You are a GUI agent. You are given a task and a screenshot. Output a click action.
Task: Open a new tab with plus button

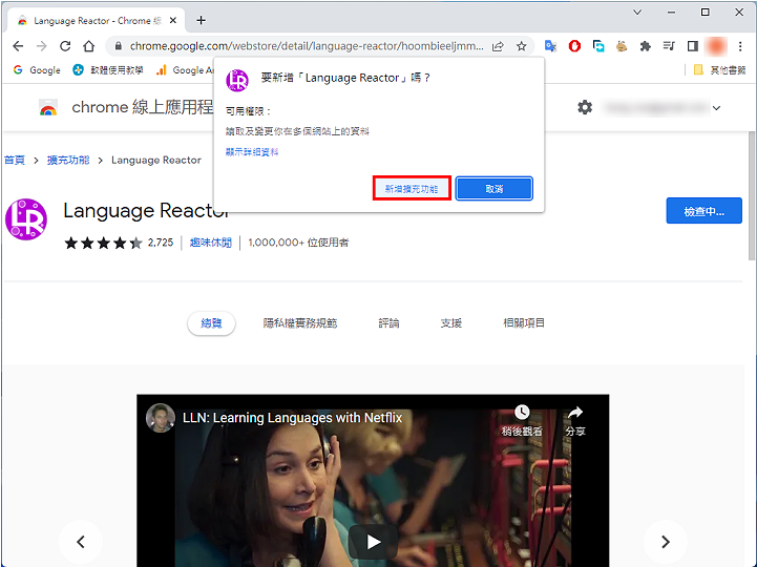201,20
